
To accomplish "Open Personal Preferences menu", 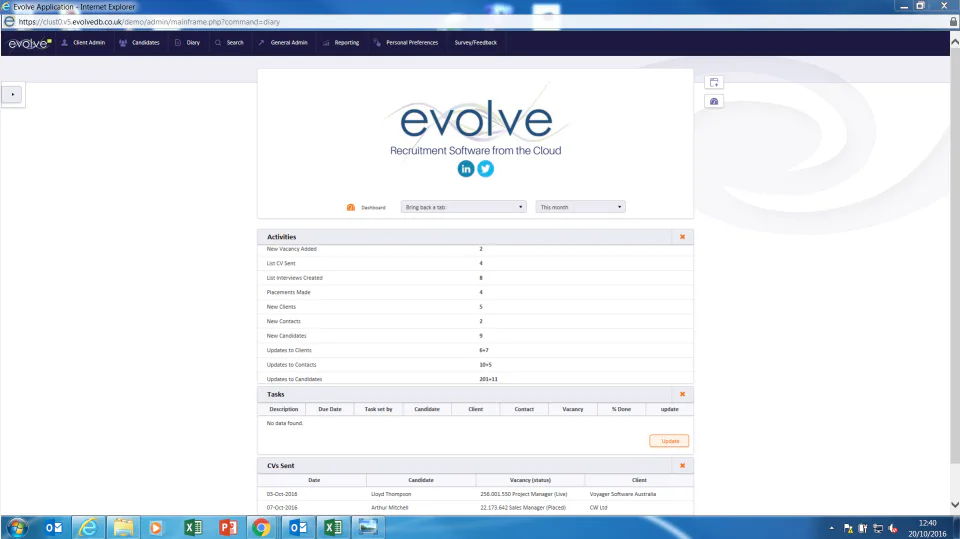I will (405, 43).
